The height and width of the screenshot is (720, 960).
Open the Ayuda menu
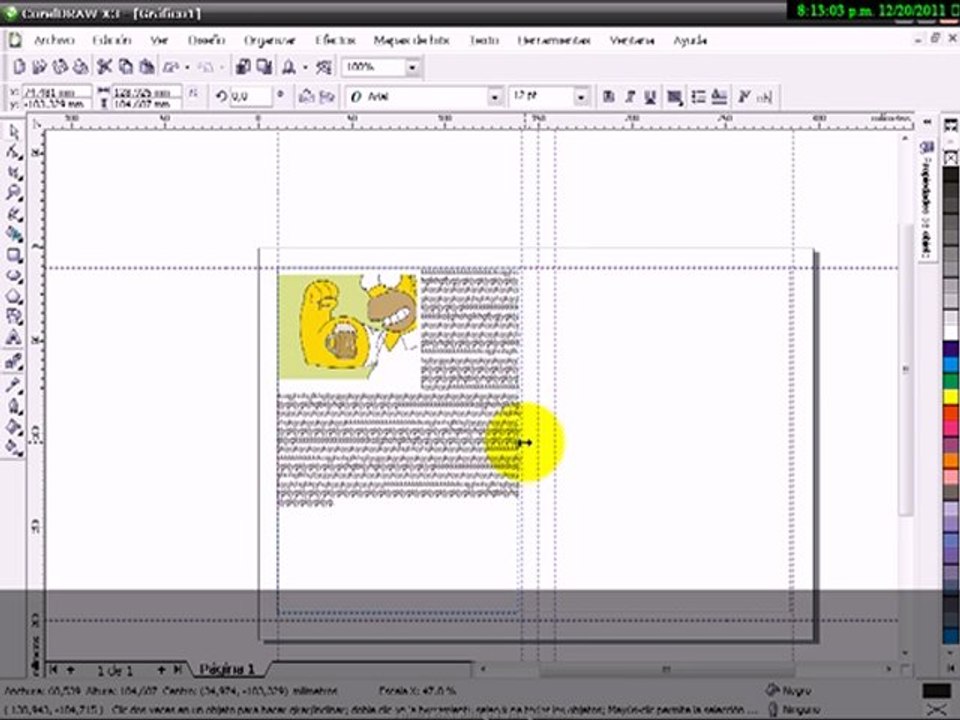tap(690, 40)
